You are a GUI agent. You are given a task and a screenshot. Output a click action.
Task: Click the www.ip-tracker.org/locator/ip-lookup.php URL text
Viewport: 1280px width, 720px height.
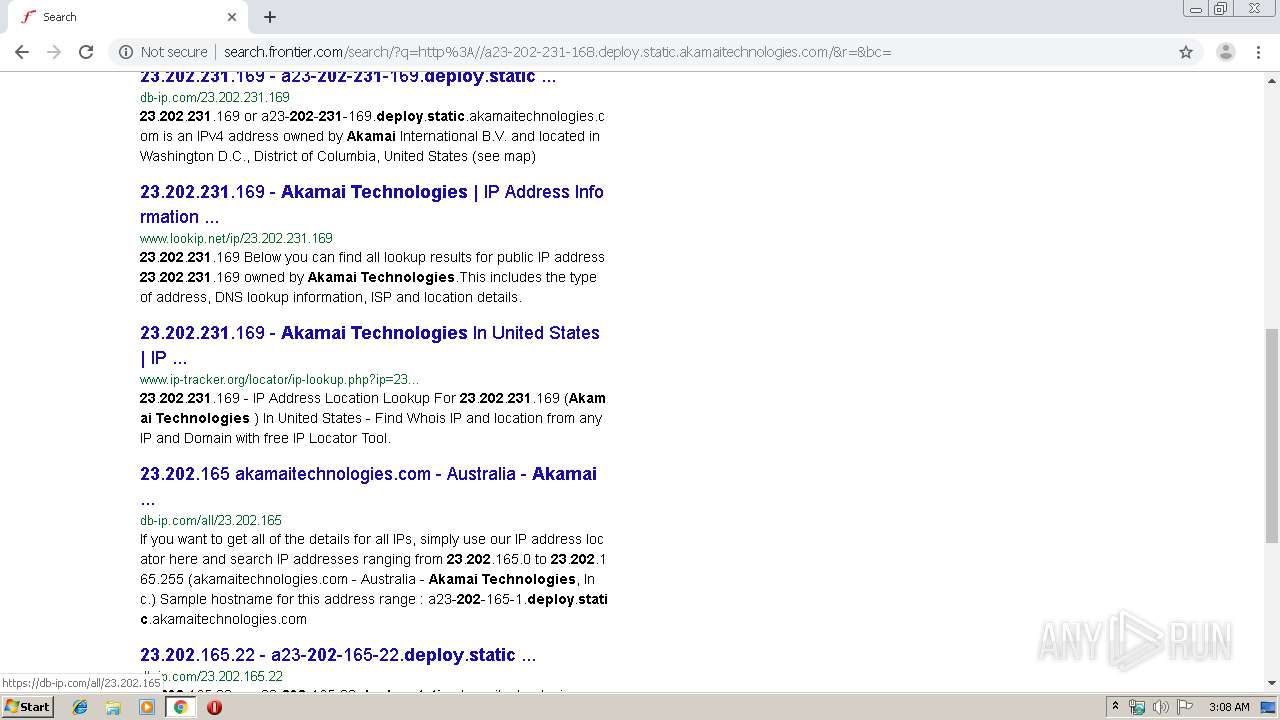279,379
